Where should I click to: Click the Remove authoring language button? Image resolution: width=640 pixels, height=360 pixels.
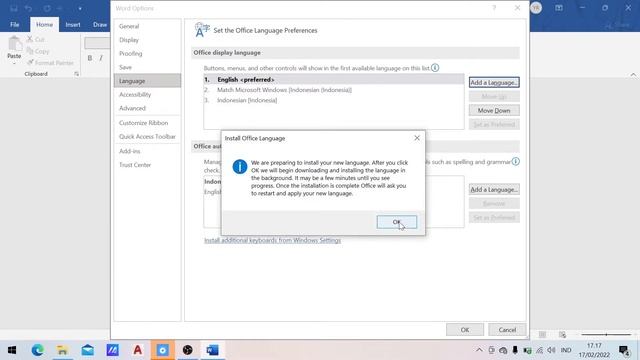[x=494, y=204]
